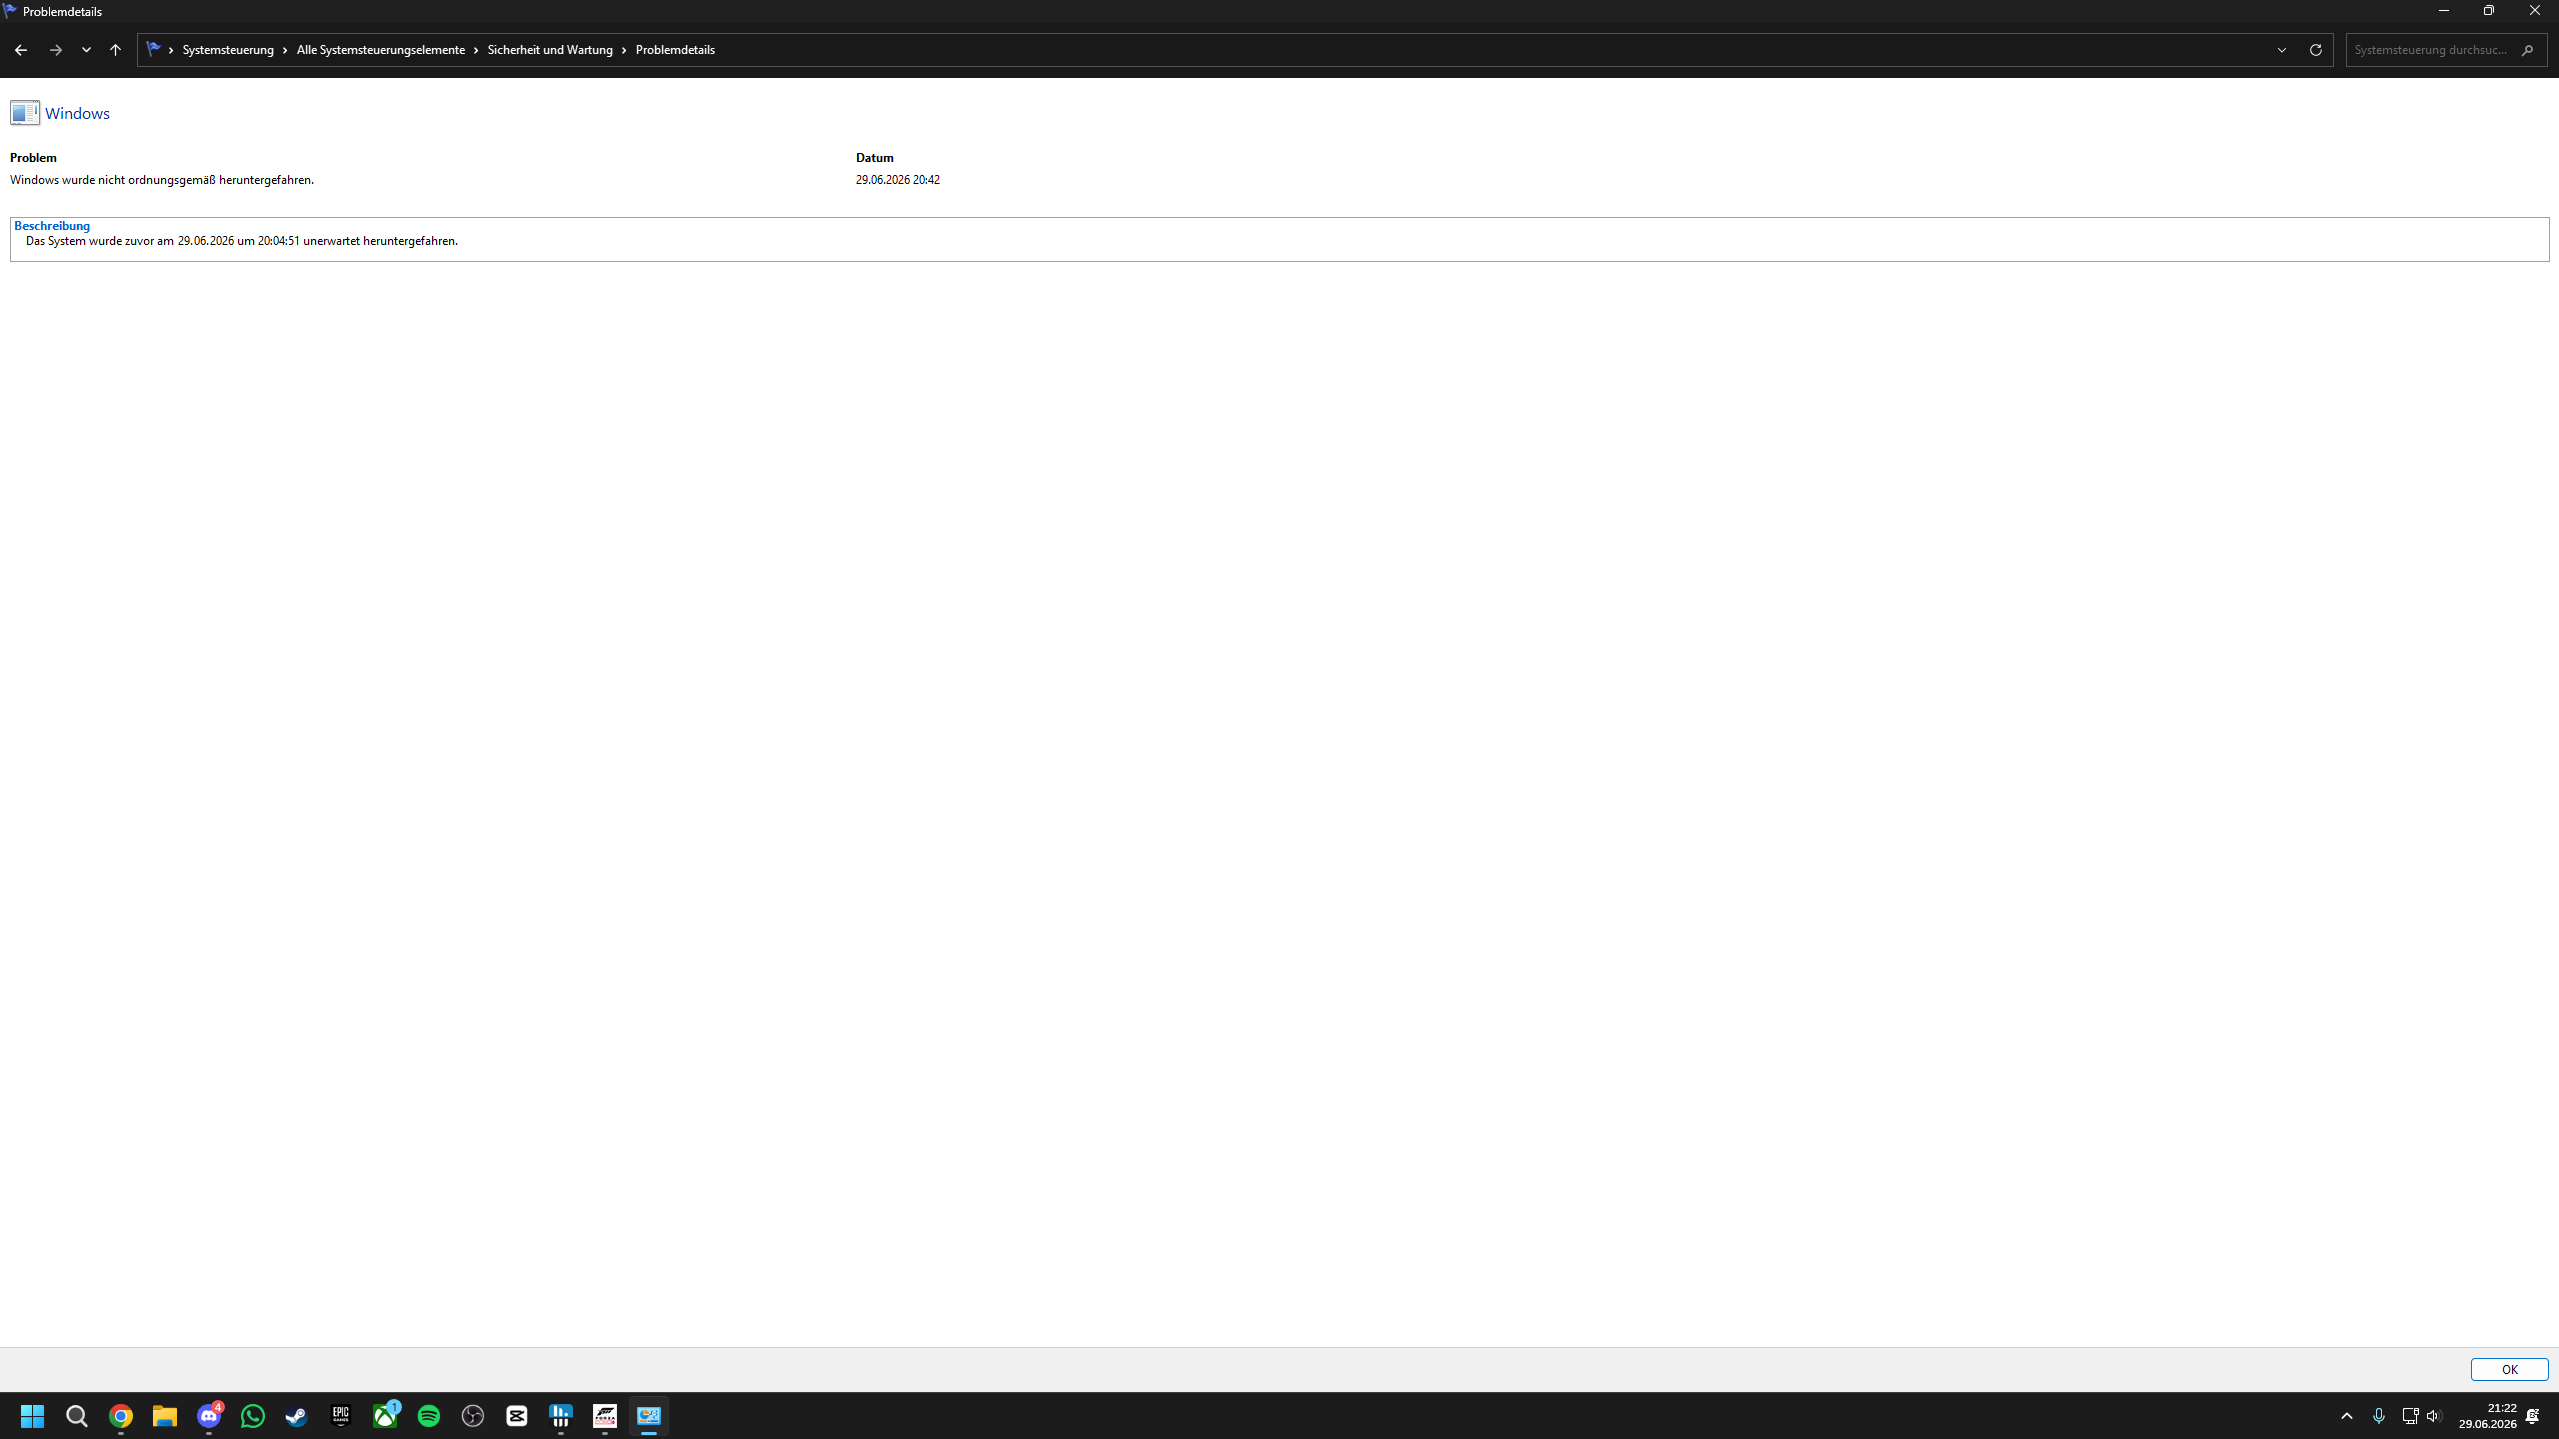Open the recent locations dropdown arrow
Viewport: 2559px width, 1439px height.
87,50
